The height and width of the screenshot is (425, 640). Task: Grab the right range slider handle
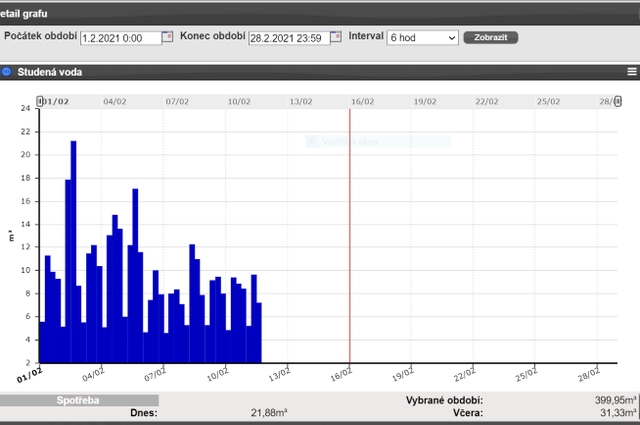coord(618,101)
